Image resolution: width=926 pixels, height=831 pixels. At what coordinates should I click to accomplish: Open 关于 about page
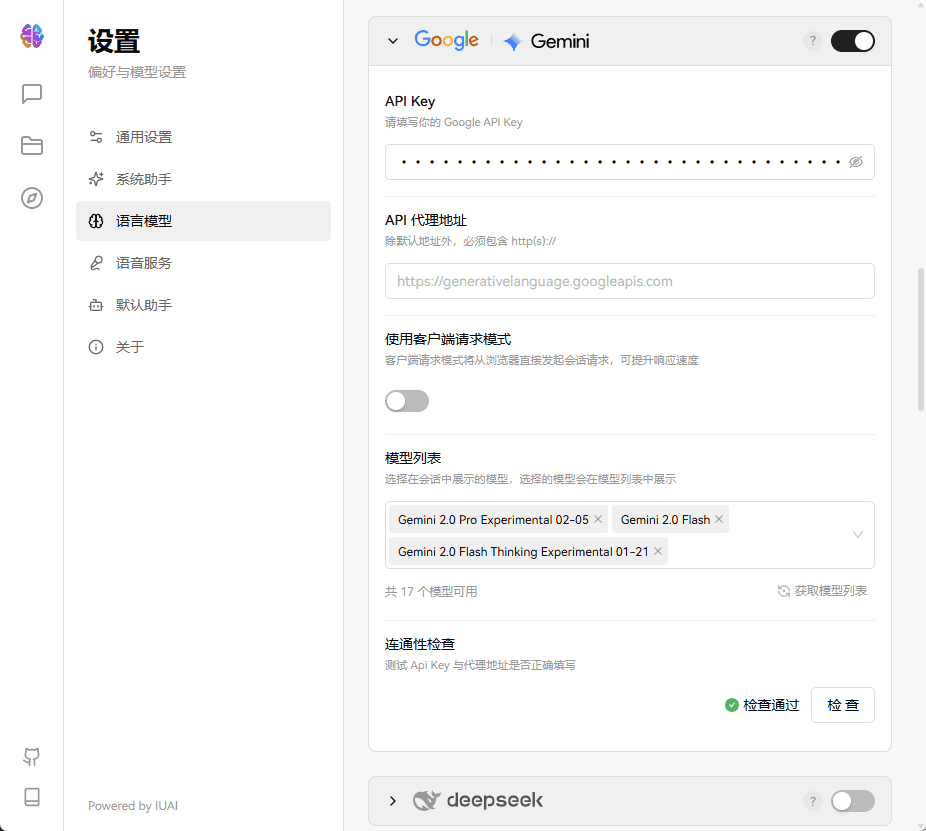pos(203,347)
